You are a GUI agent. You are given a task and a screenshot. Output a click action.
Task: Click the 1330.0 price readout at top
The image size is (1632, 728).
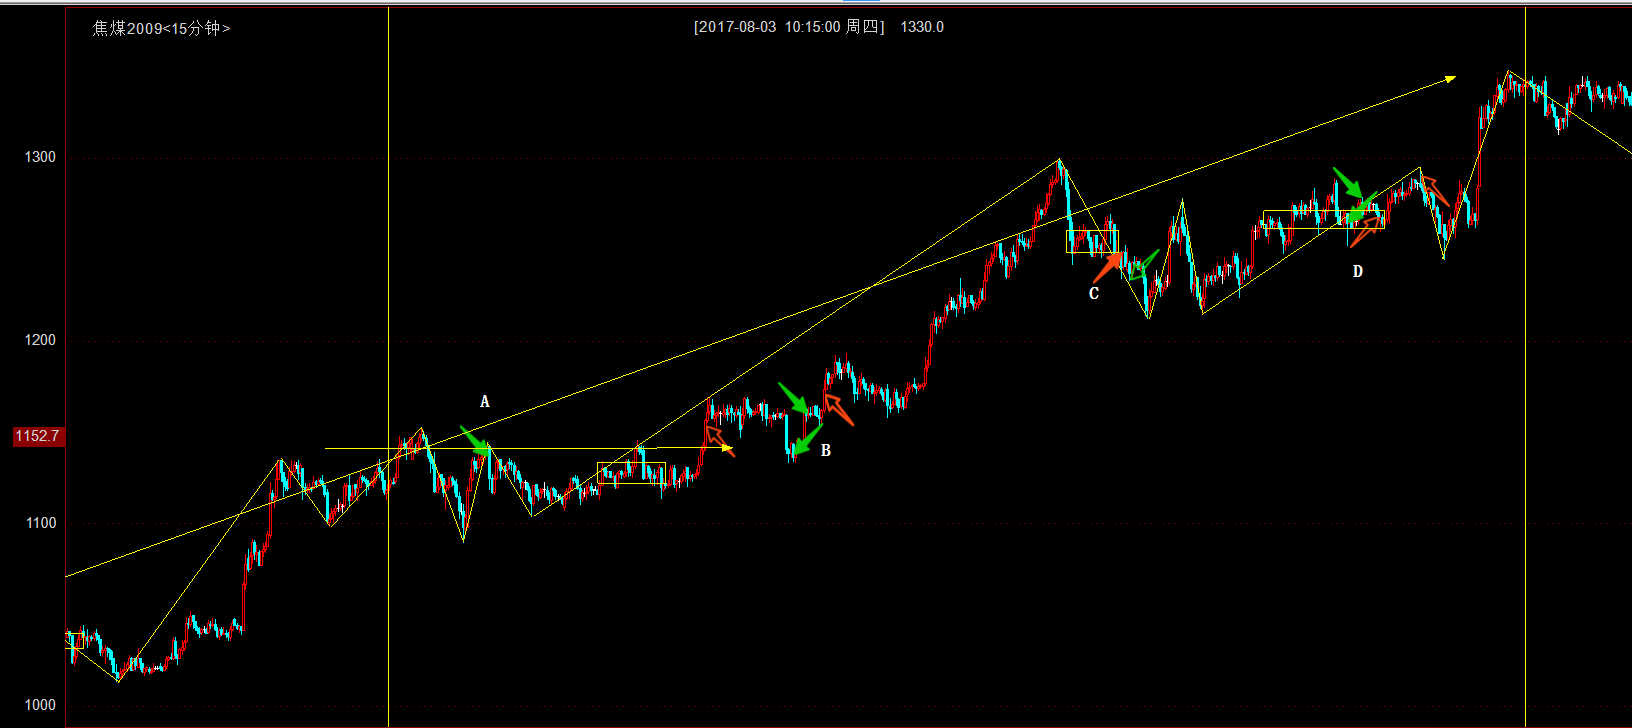pos(922,27)
